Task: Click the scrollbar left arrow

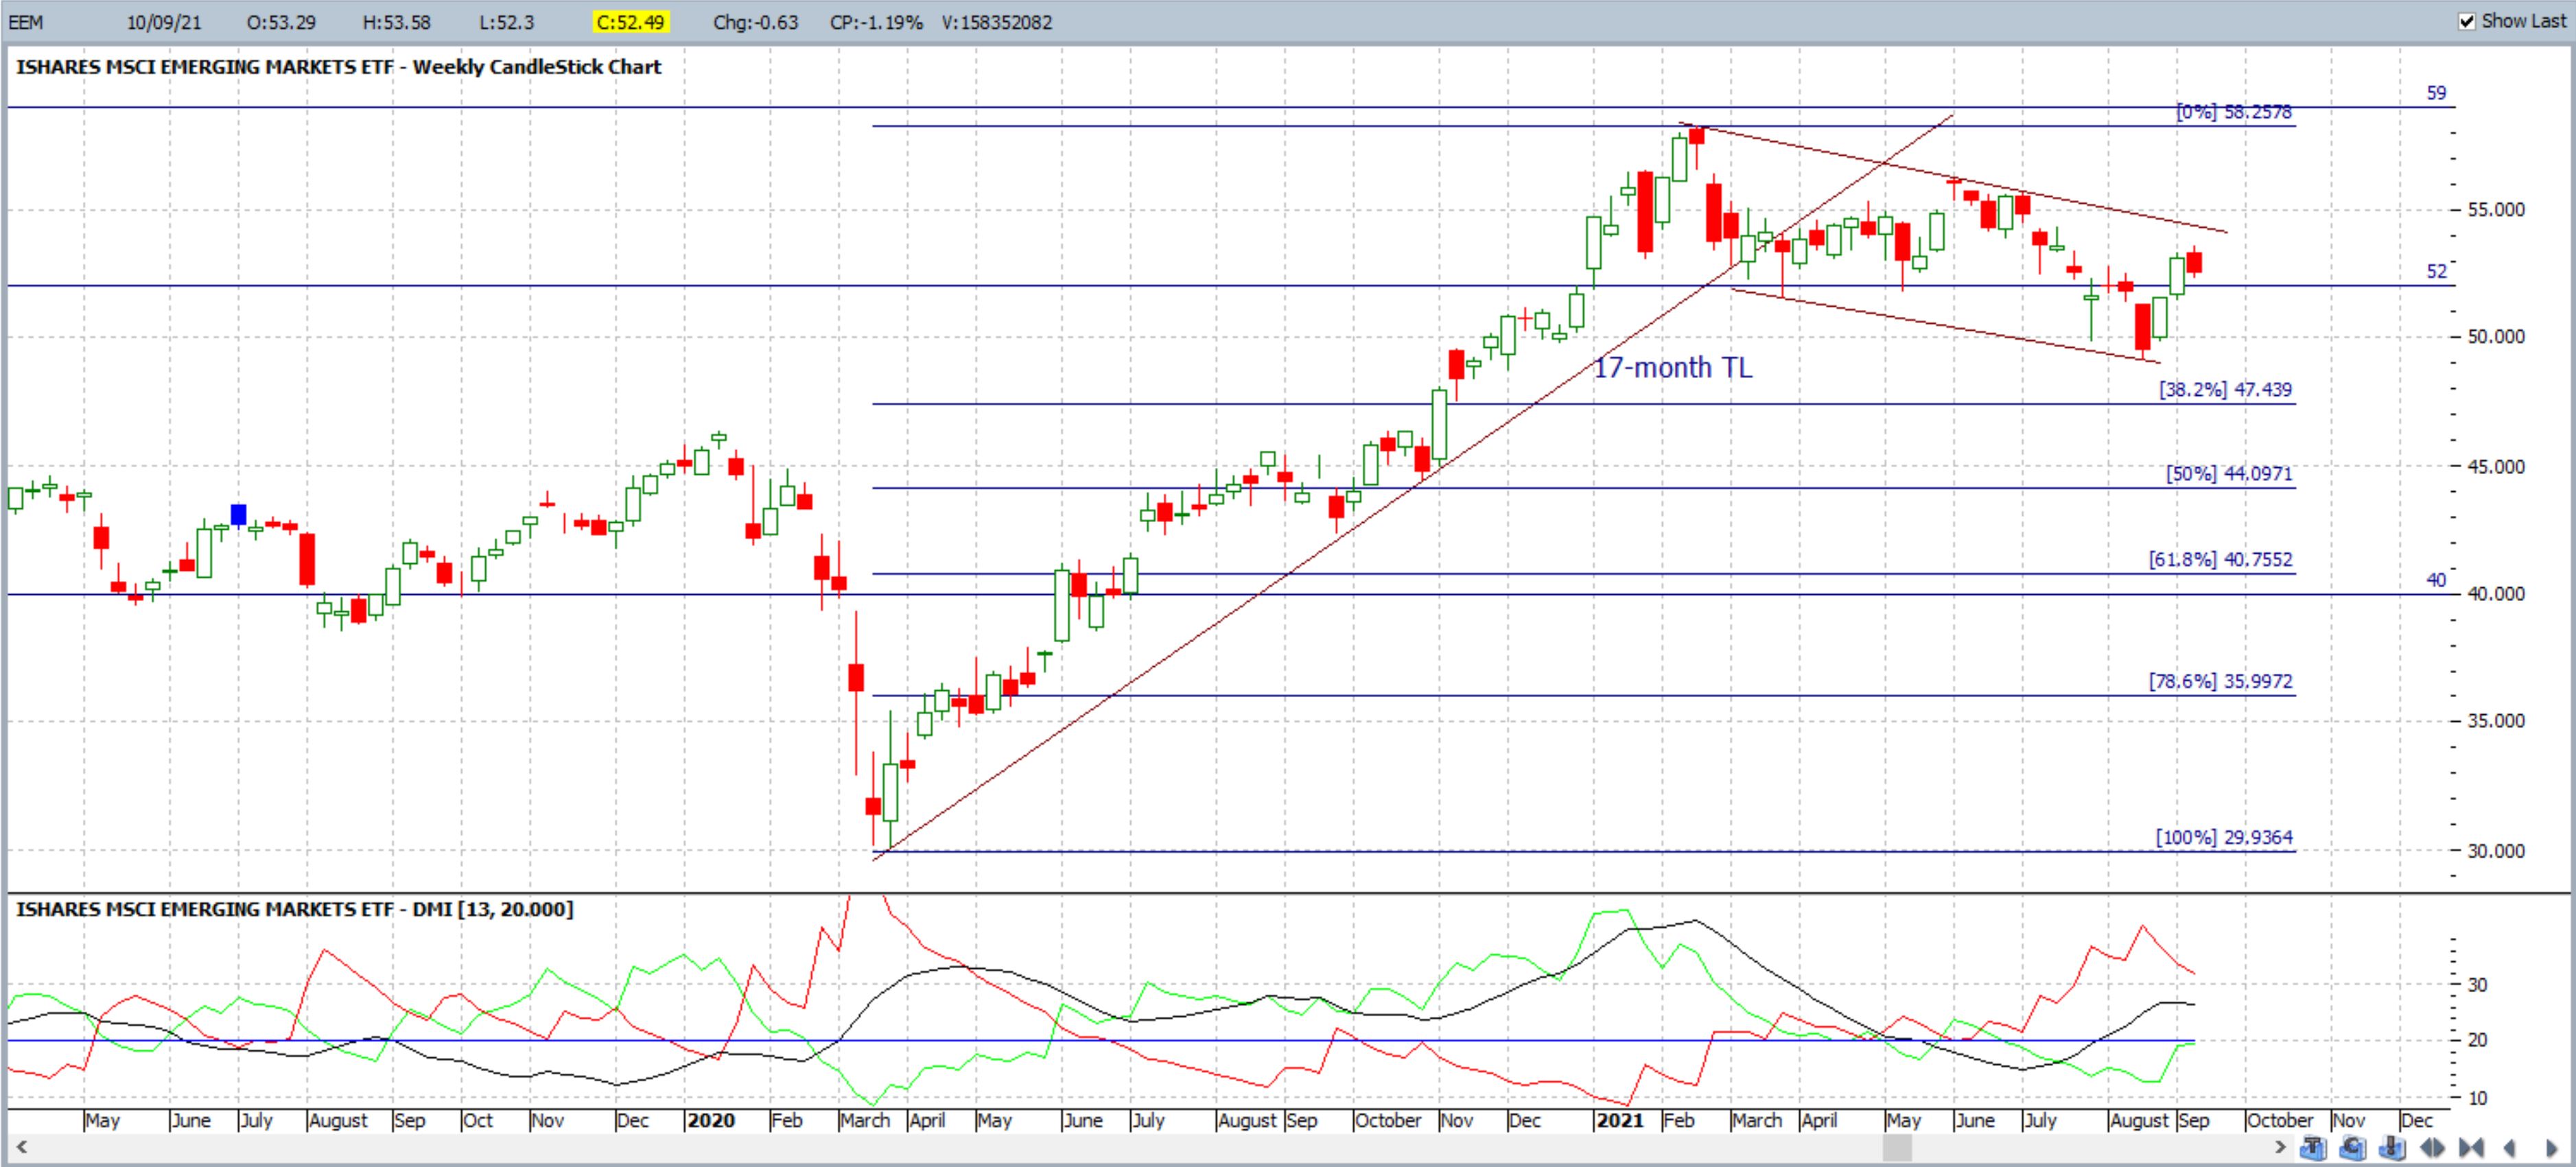Action: (21, 1147)
